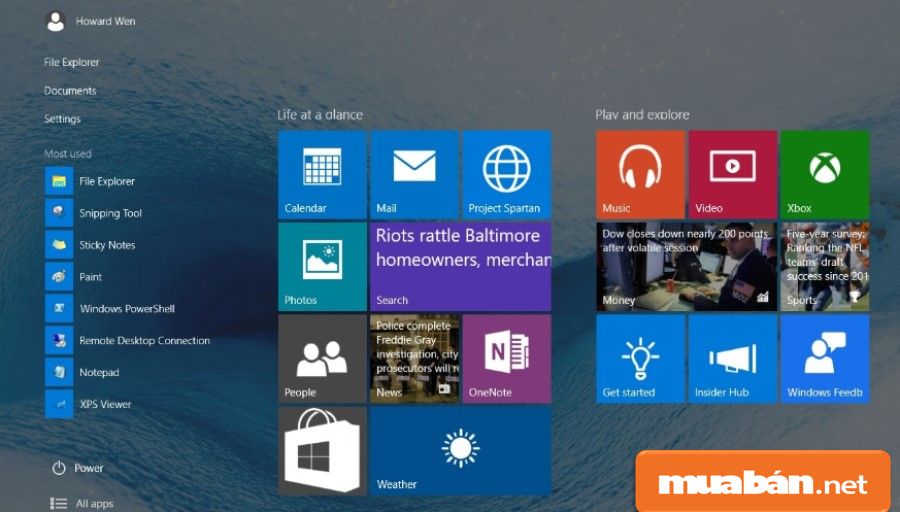Launch the OneNote tile
This screenshot has width=900, height=512.
pyautogui.click(x=507, y=359)
